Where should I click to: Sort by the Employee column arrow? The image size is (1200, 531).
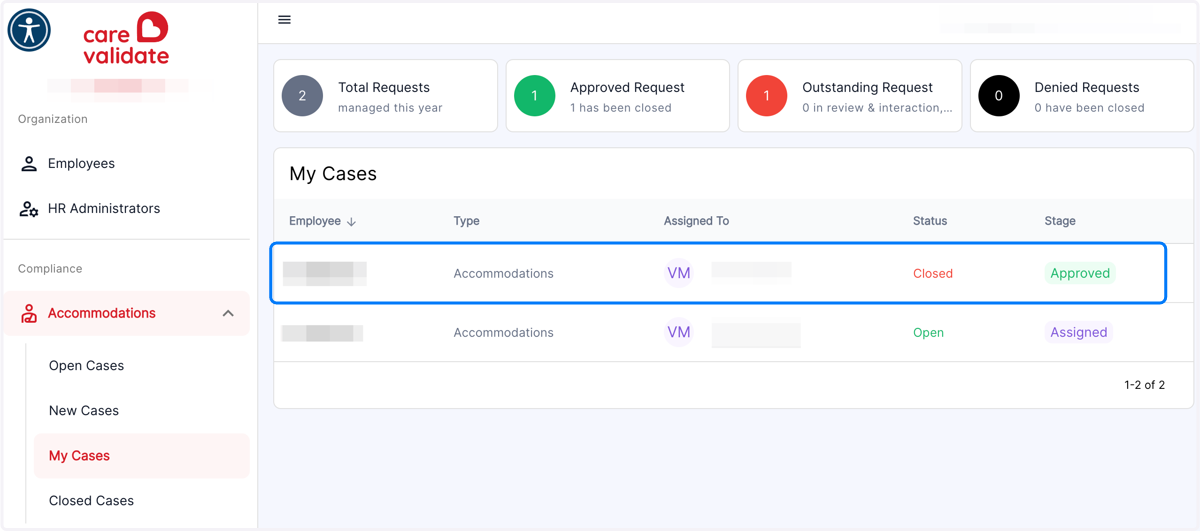tap(351, 222)
